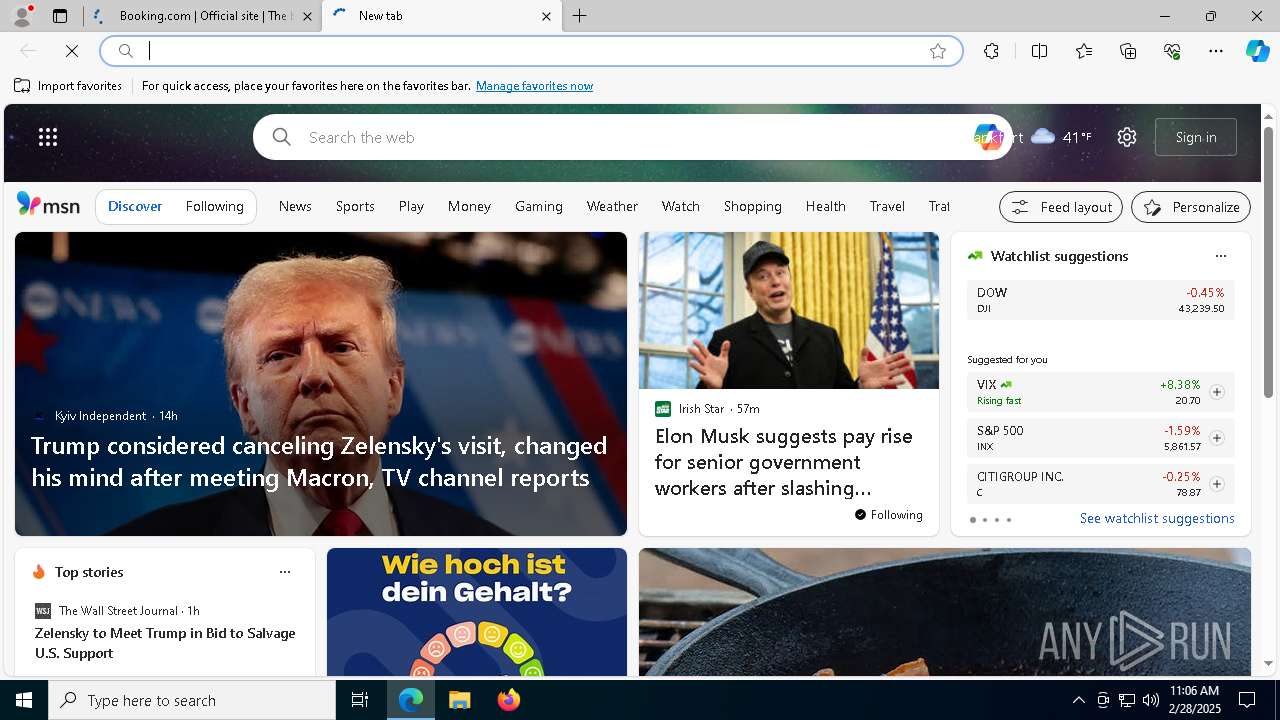Click the taskbar search box
This screenshot has width=1280, height=720.
192,700
